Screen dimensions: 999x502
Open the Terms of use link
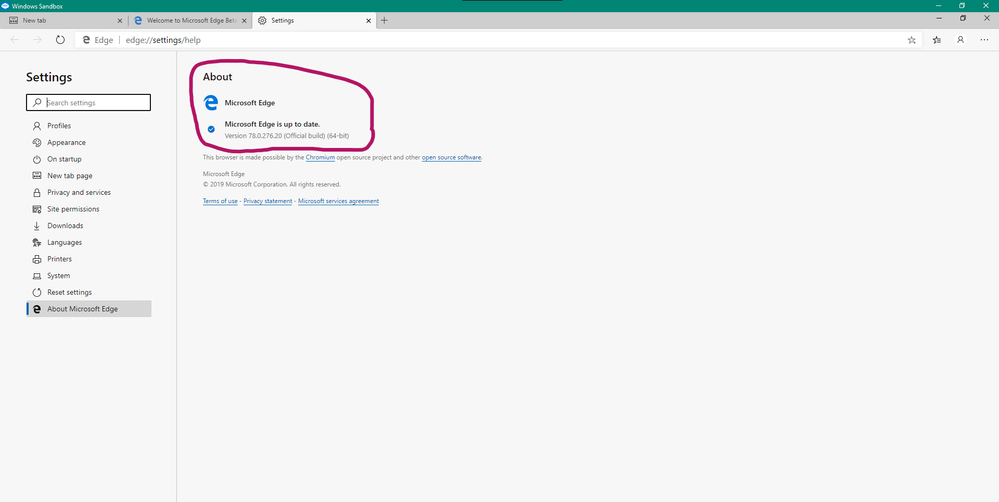point(220,201)
